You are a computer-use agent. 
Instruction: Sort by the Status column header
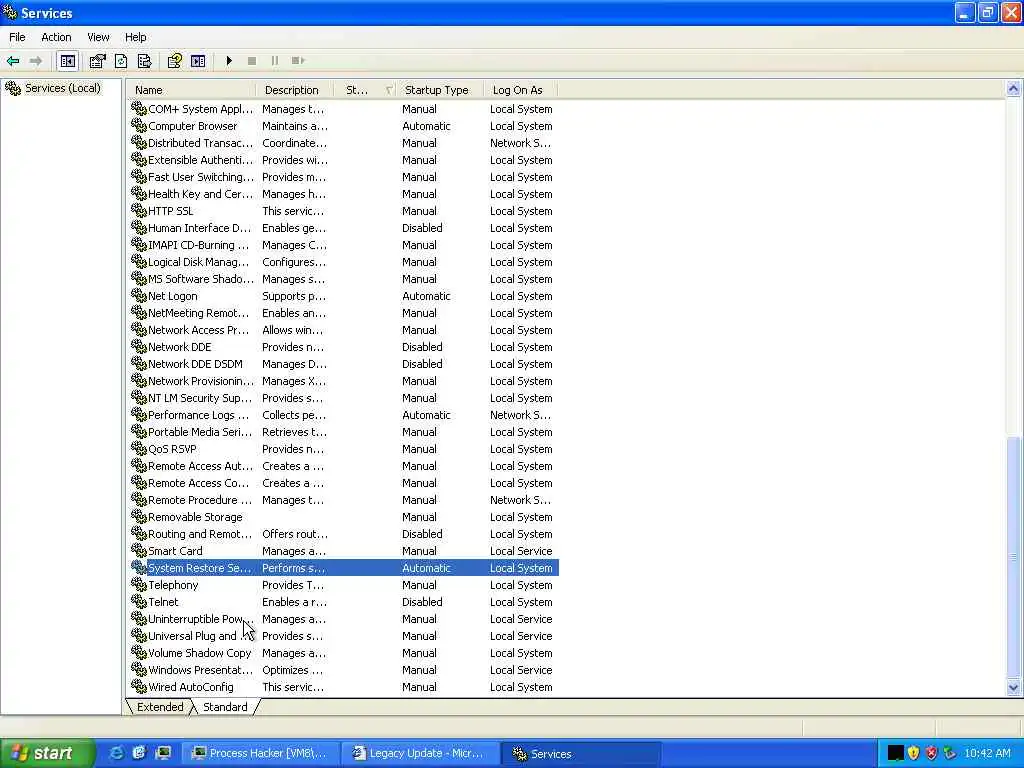pyautogui.click(x=365, y=90)
